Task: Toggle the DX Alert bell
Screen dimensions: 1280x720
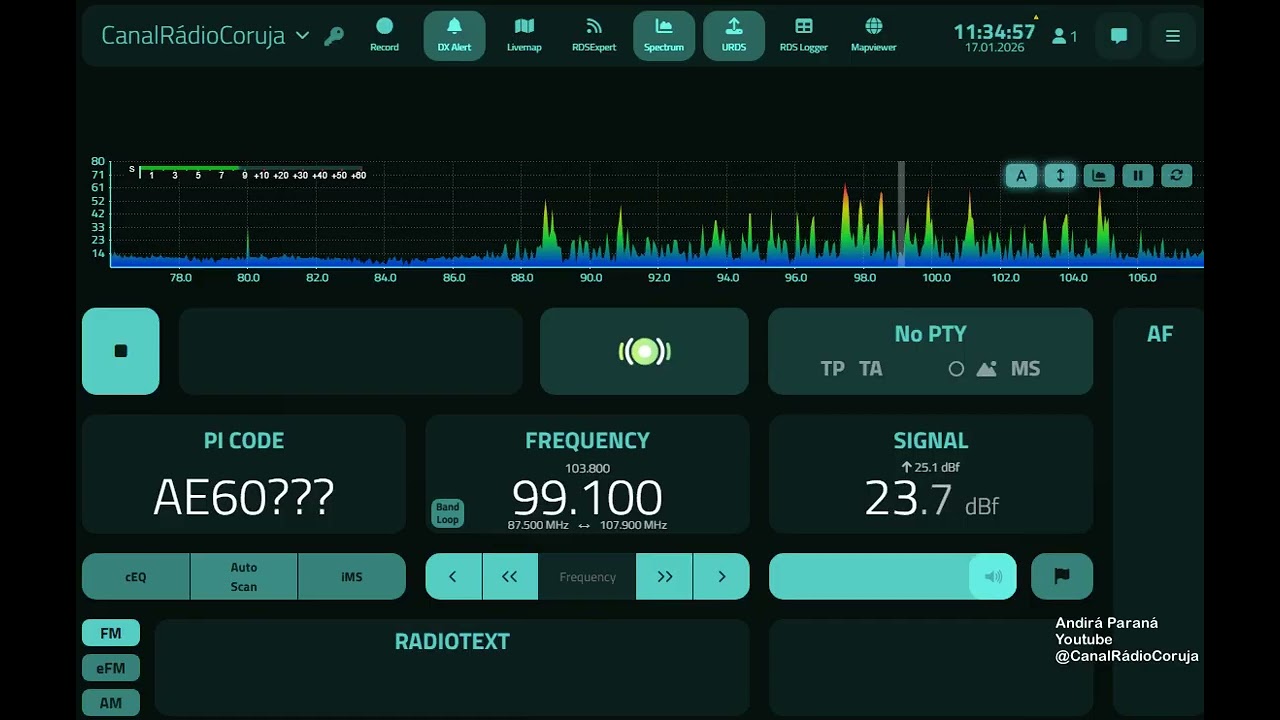Action: [454, 35]
